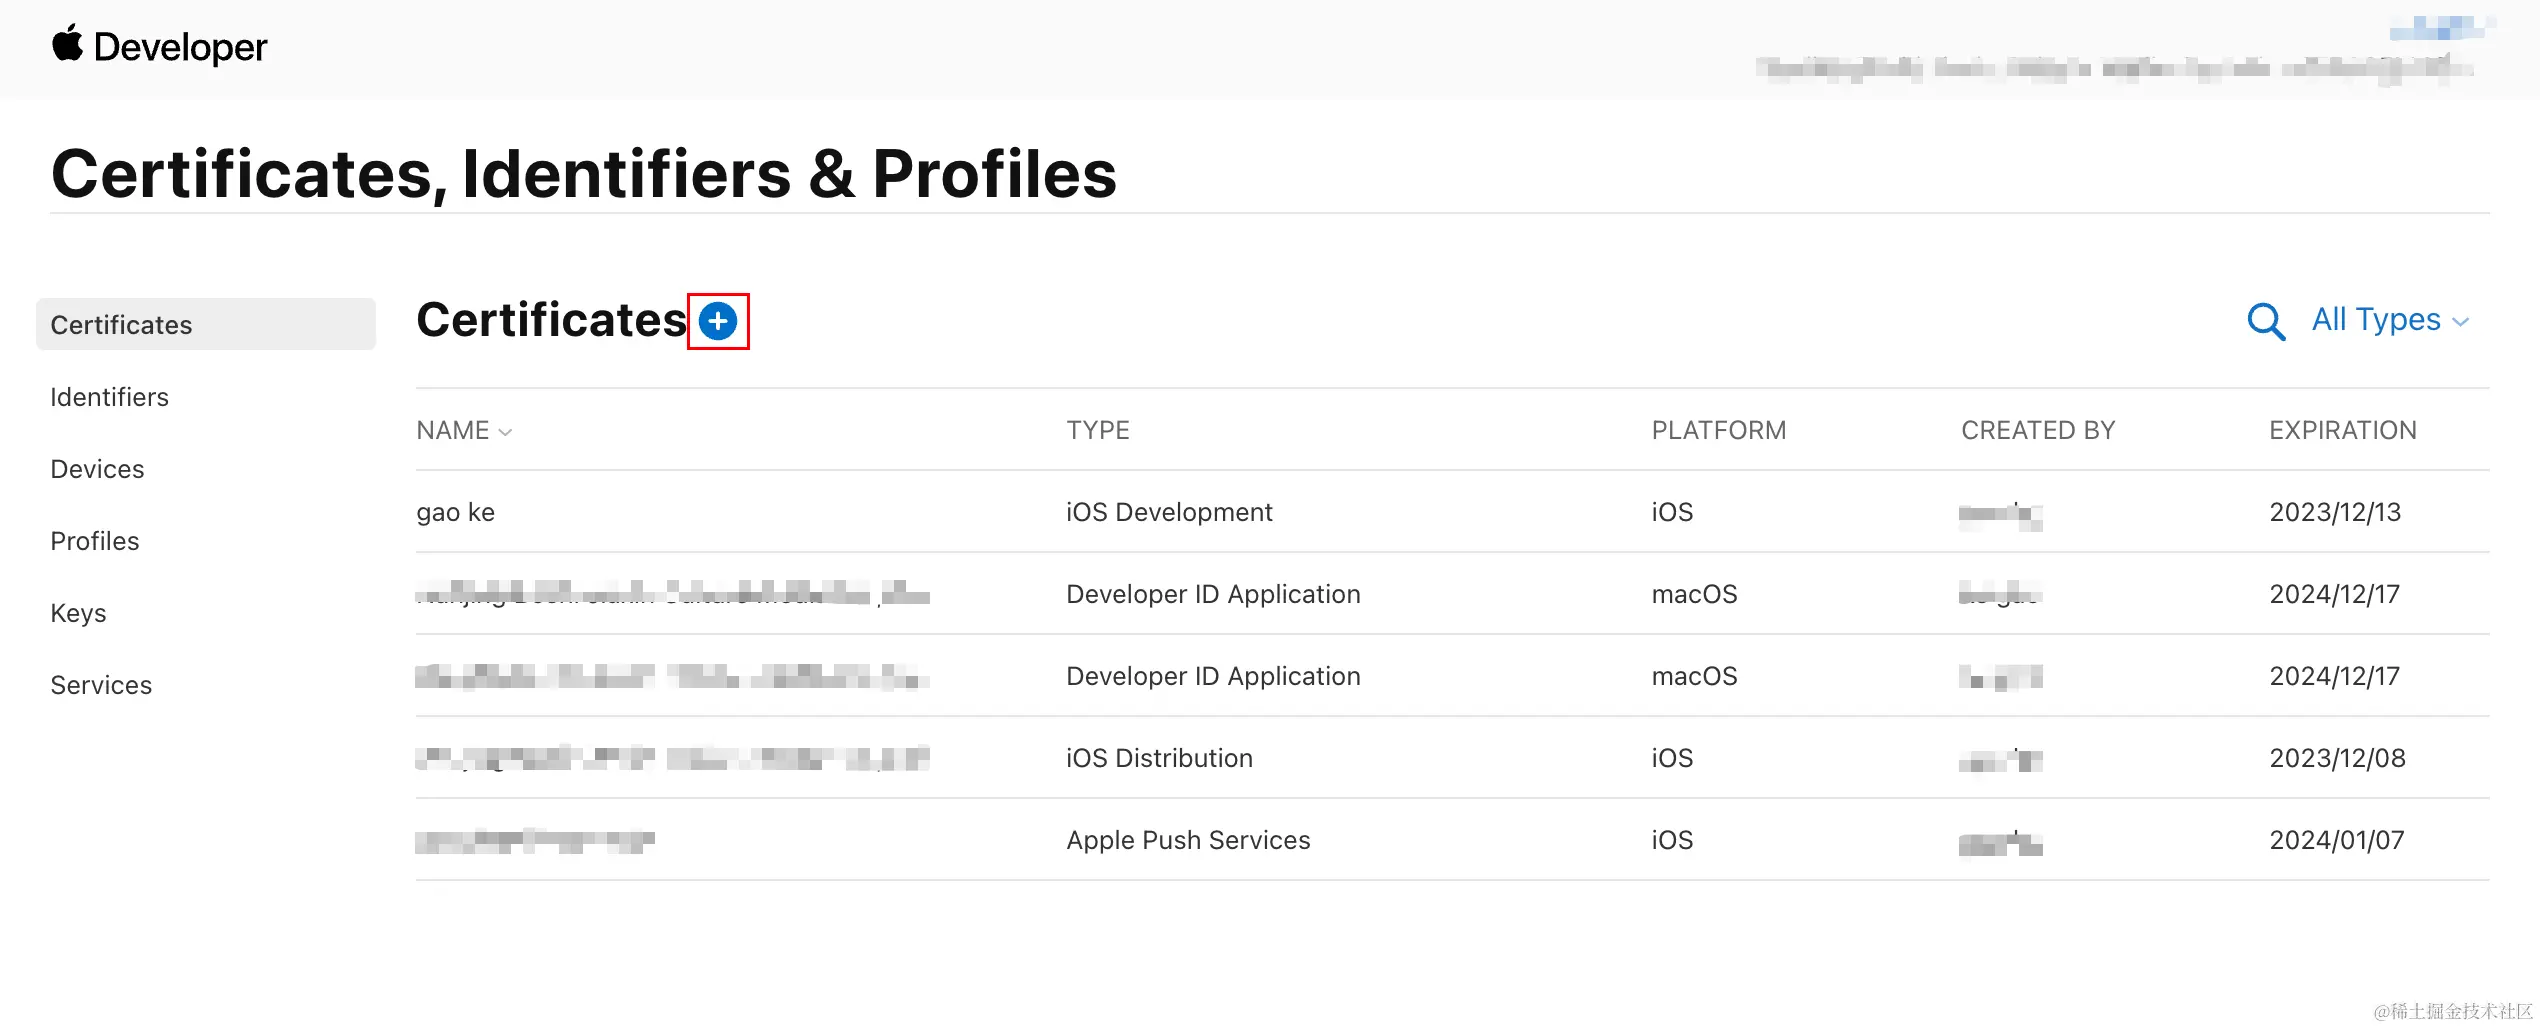Click the 2023/12/13 expiration date
Image resolution: width=2540 pixels, height=1028 pixels.
[2334, 511]
